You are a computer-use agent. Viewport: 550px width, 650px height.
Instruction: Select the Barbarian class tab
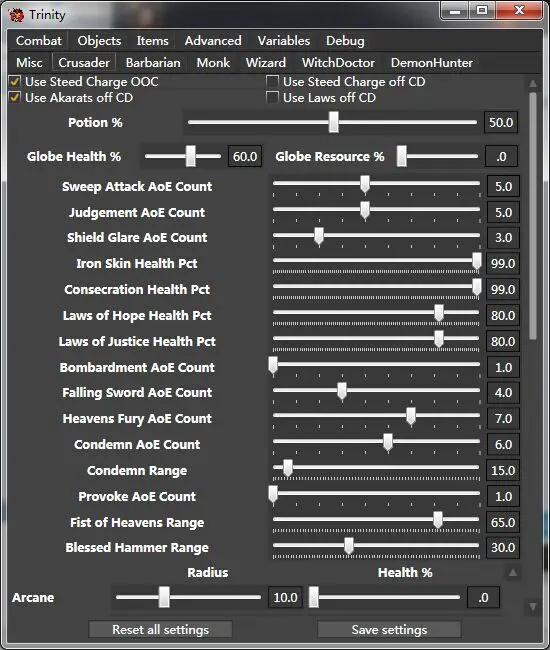pos(153,63)
